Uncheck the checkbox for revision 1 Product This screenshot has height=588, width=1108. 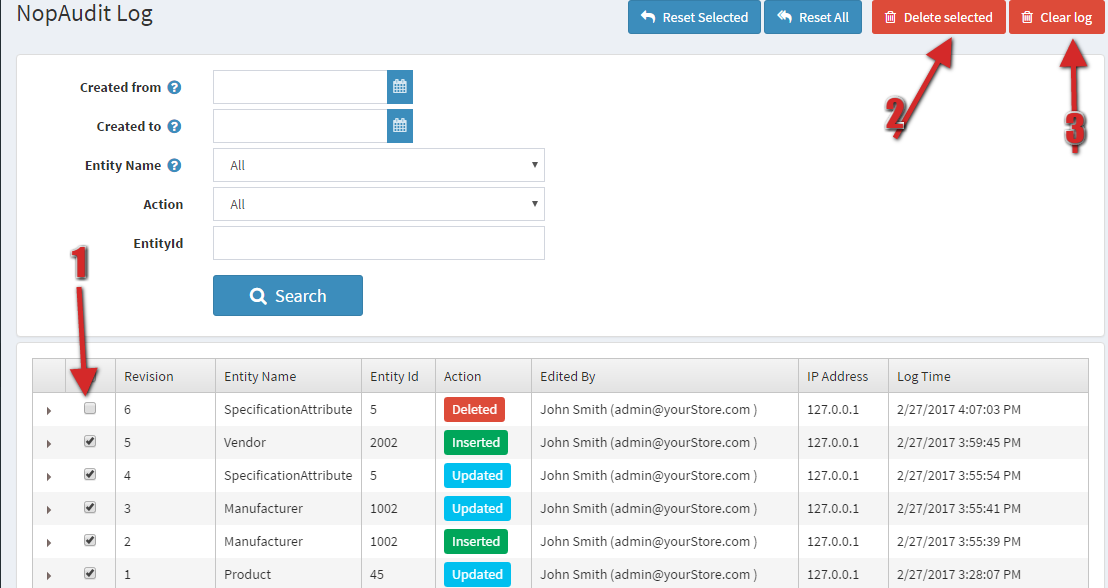tap(90, 573)
